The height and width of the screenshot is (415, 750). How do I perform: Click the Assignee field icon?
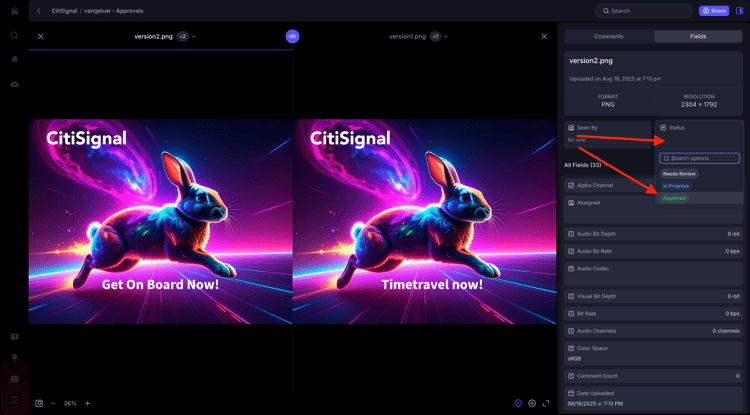571,203
